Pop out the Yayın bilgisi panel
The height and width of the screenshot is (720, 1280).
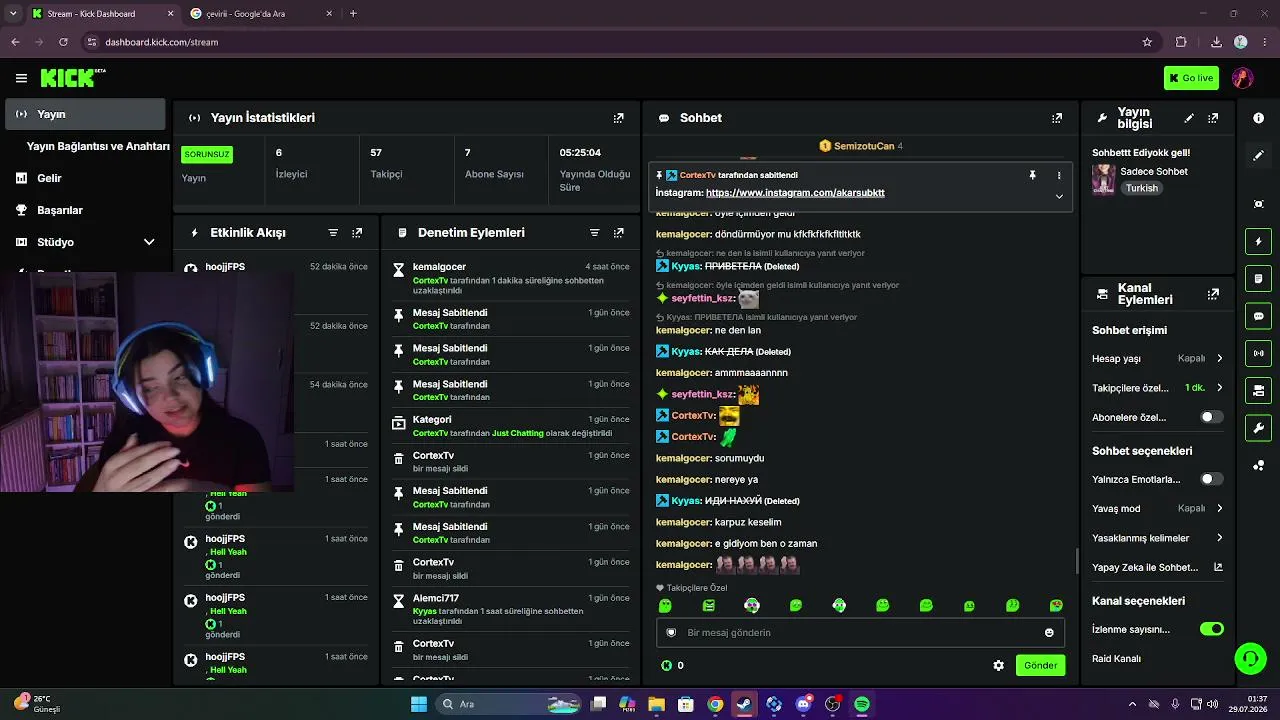point(1213,118)
